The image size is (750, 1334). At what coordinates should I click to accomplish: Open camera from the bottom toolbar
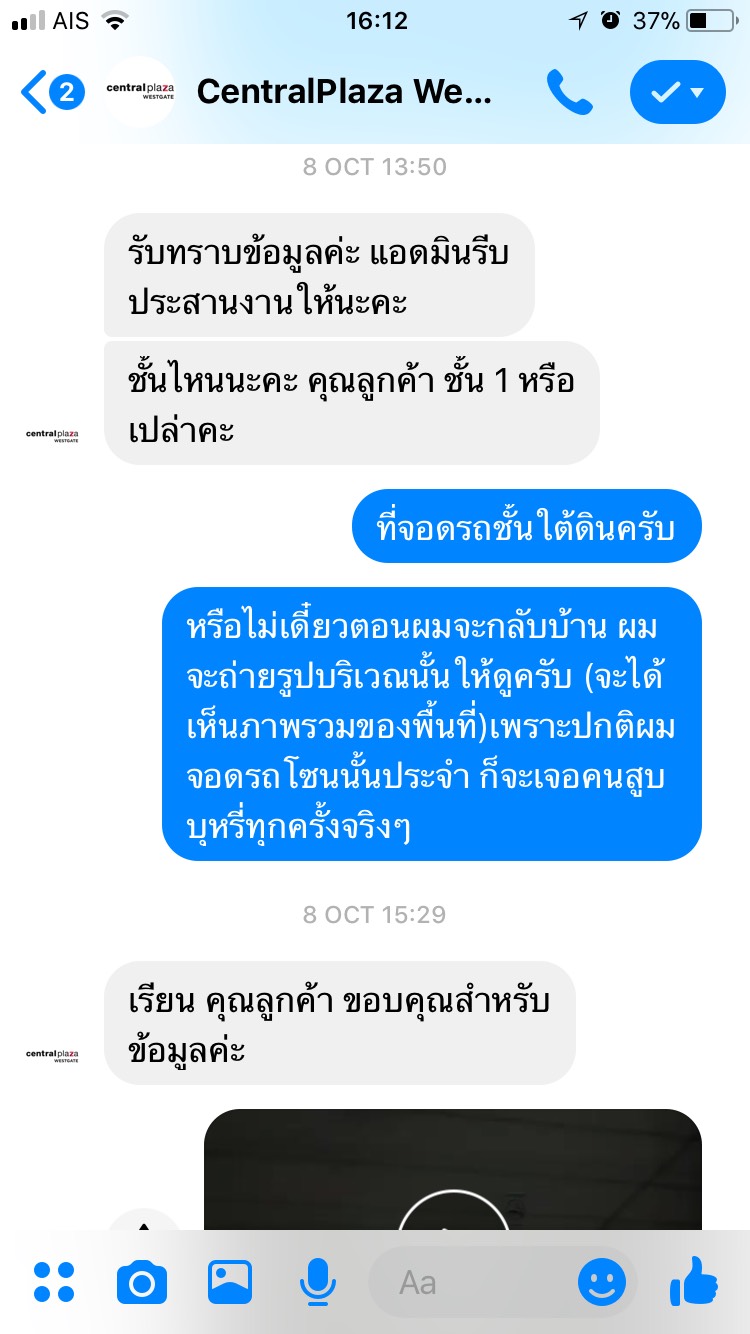click(x=142, y=1282)
